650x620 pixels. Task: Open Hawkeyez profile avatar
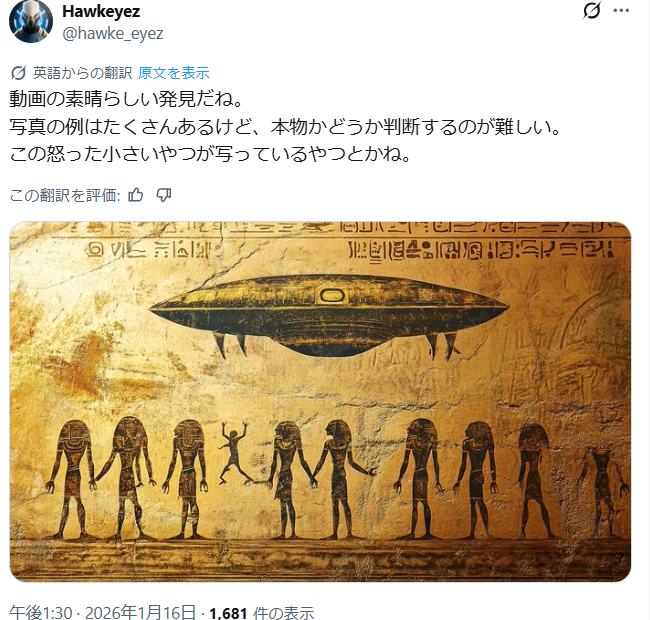click(31, 22)
